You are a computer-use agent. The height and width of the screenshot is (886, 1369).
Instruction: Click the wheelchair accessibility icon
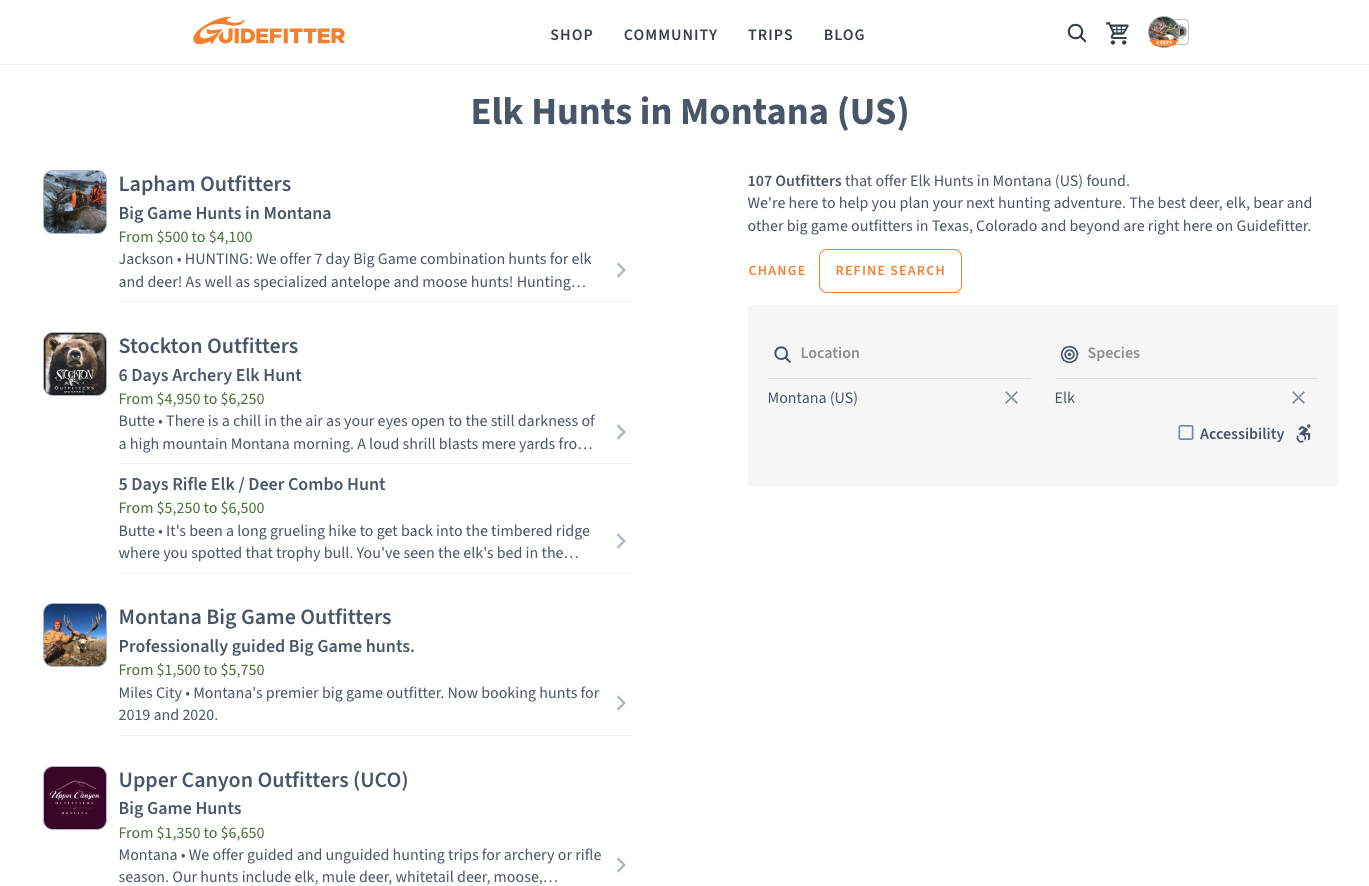point(1303,433)
